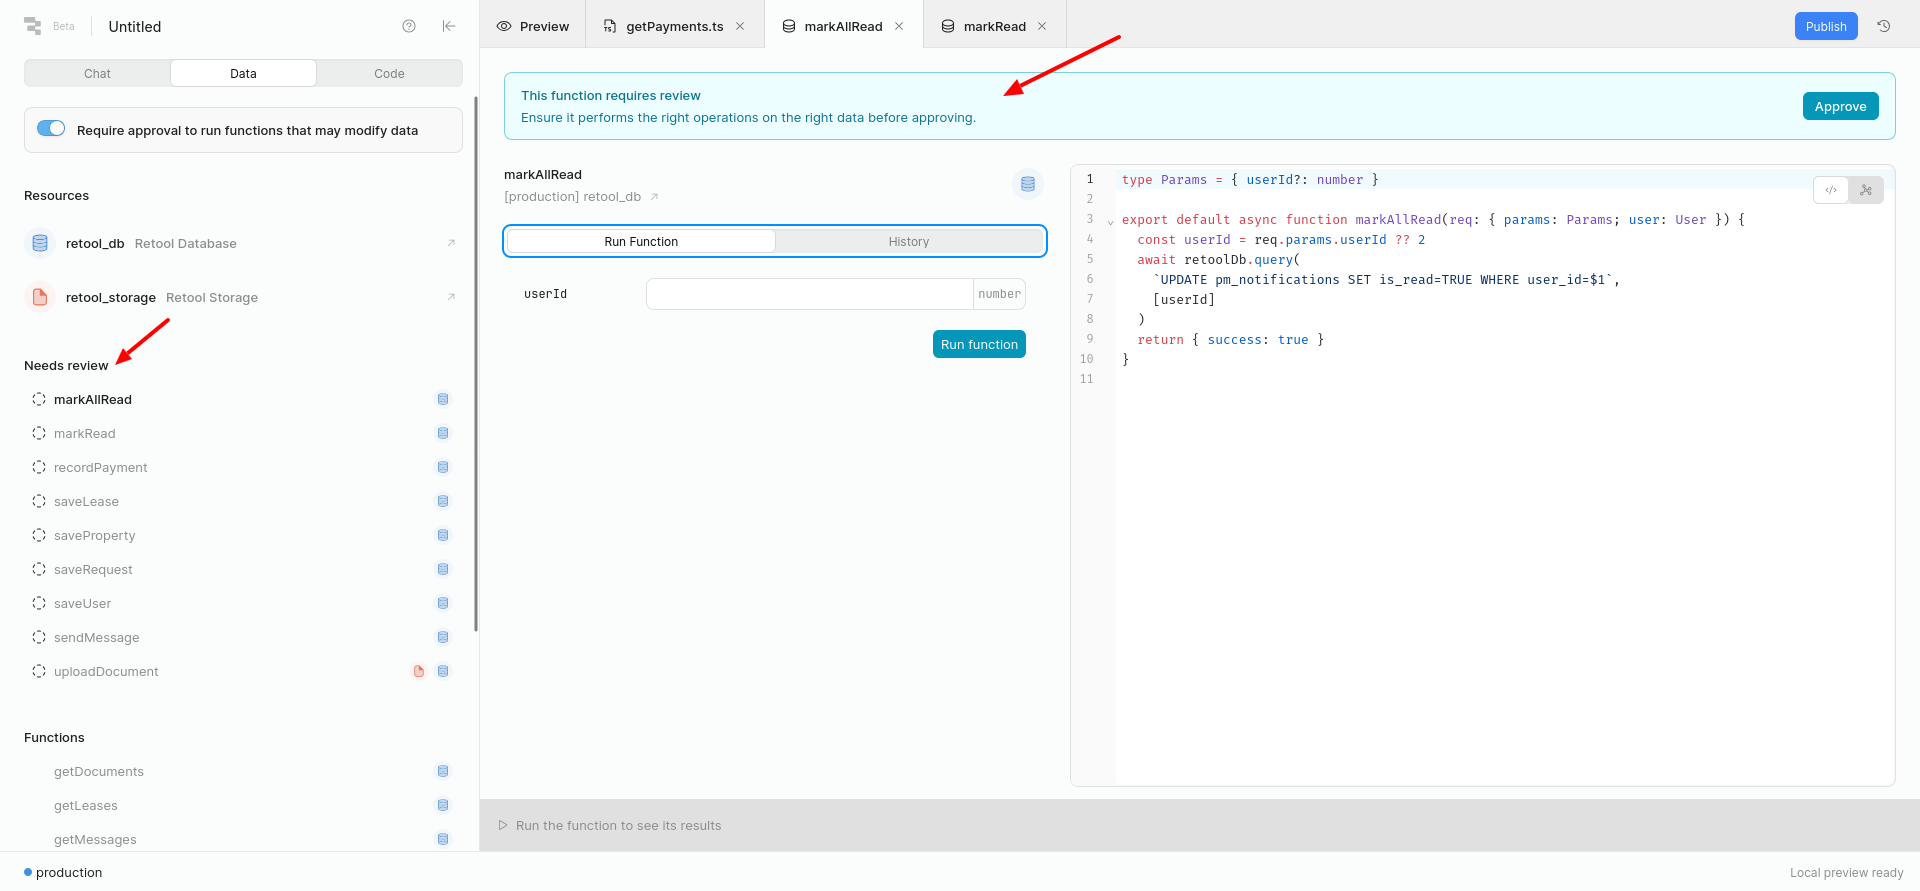Switch to the History segment

pyautogui.click(x=909, y=241)
